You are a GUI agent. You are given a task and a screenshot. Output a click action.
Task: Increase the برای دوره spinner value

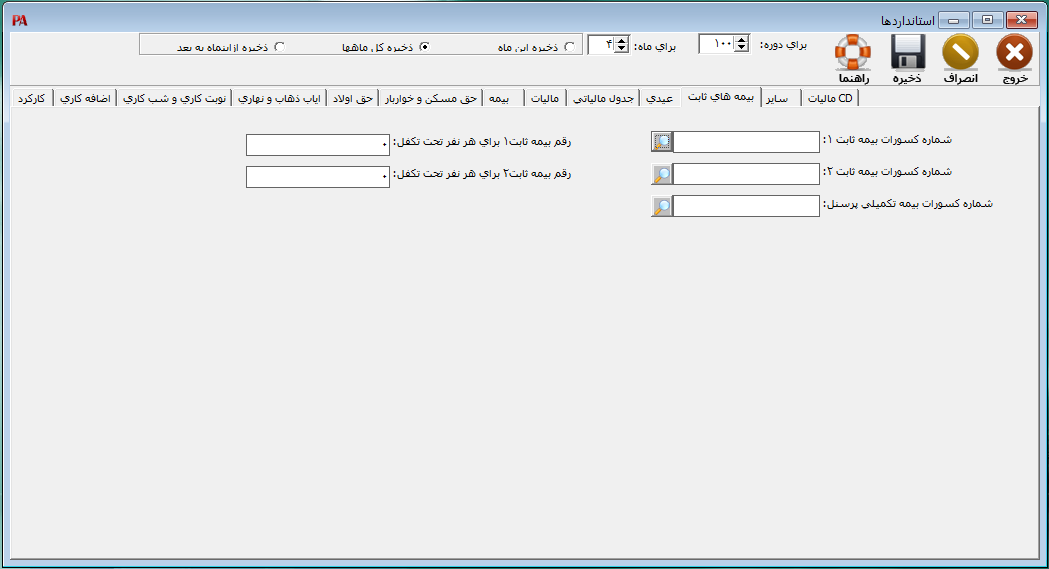pos(741,40)
